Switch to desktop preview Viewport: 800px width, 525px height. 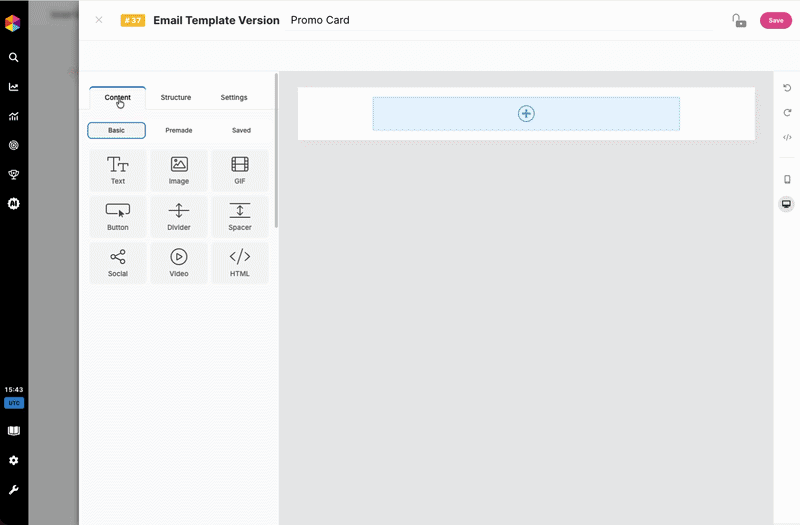(x=787, y=204)
